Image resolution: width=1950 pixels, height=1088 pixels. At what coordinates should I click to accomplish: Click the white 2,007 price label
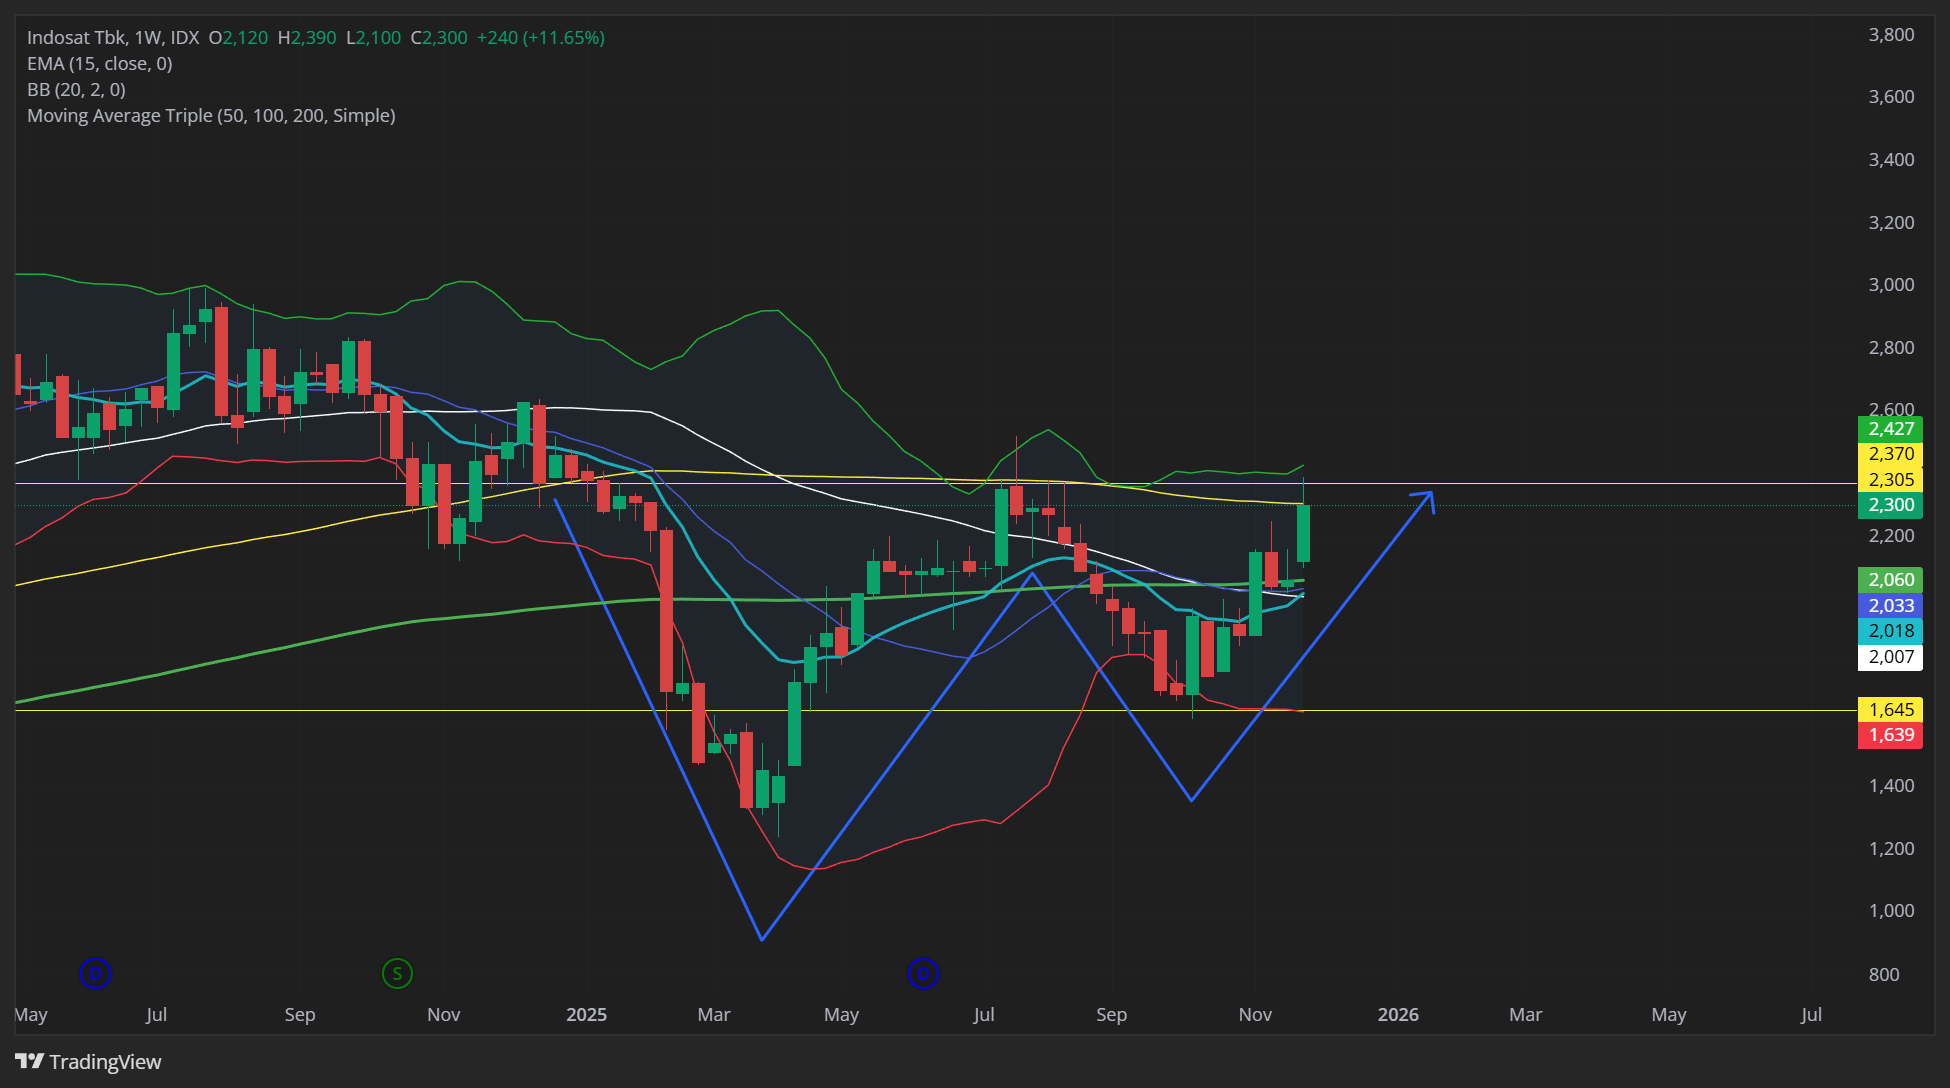1890,657
